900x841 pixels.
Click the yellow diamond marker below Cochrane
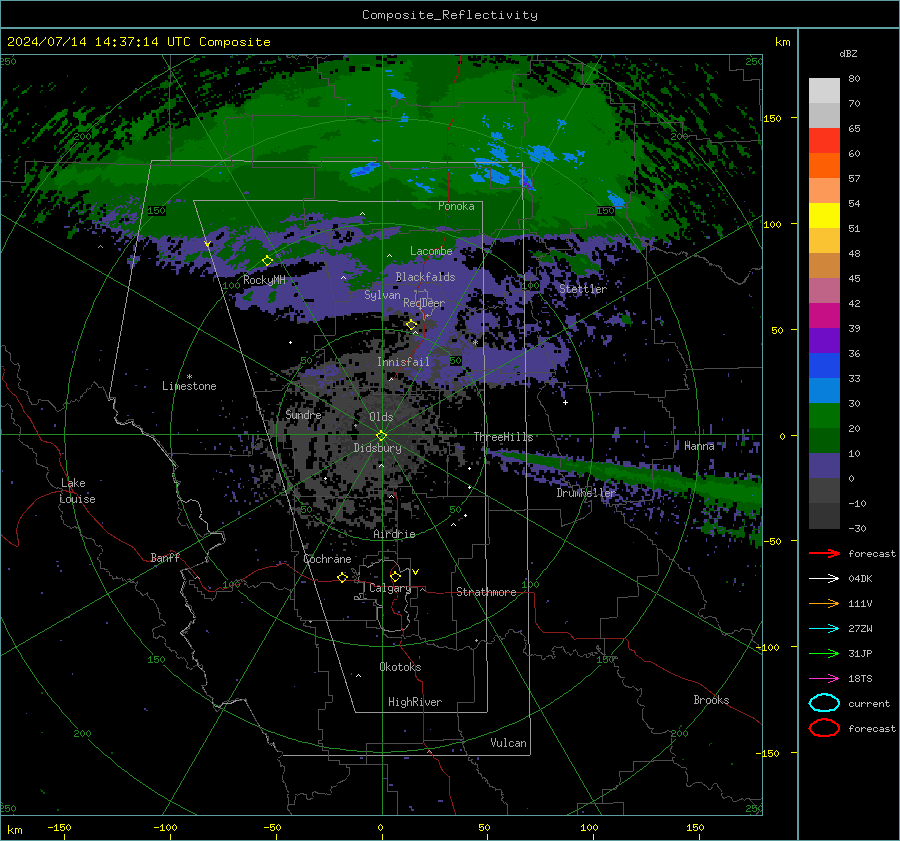343,577
